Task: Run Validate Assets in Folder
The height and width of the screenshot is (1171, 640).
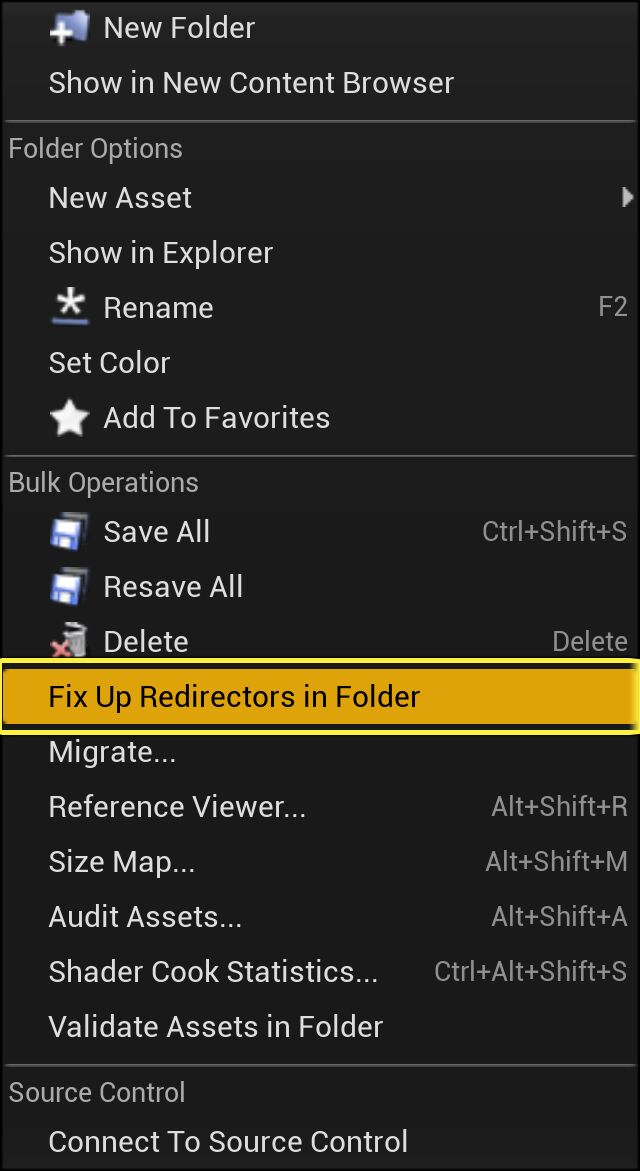Action: [215, 1026]
